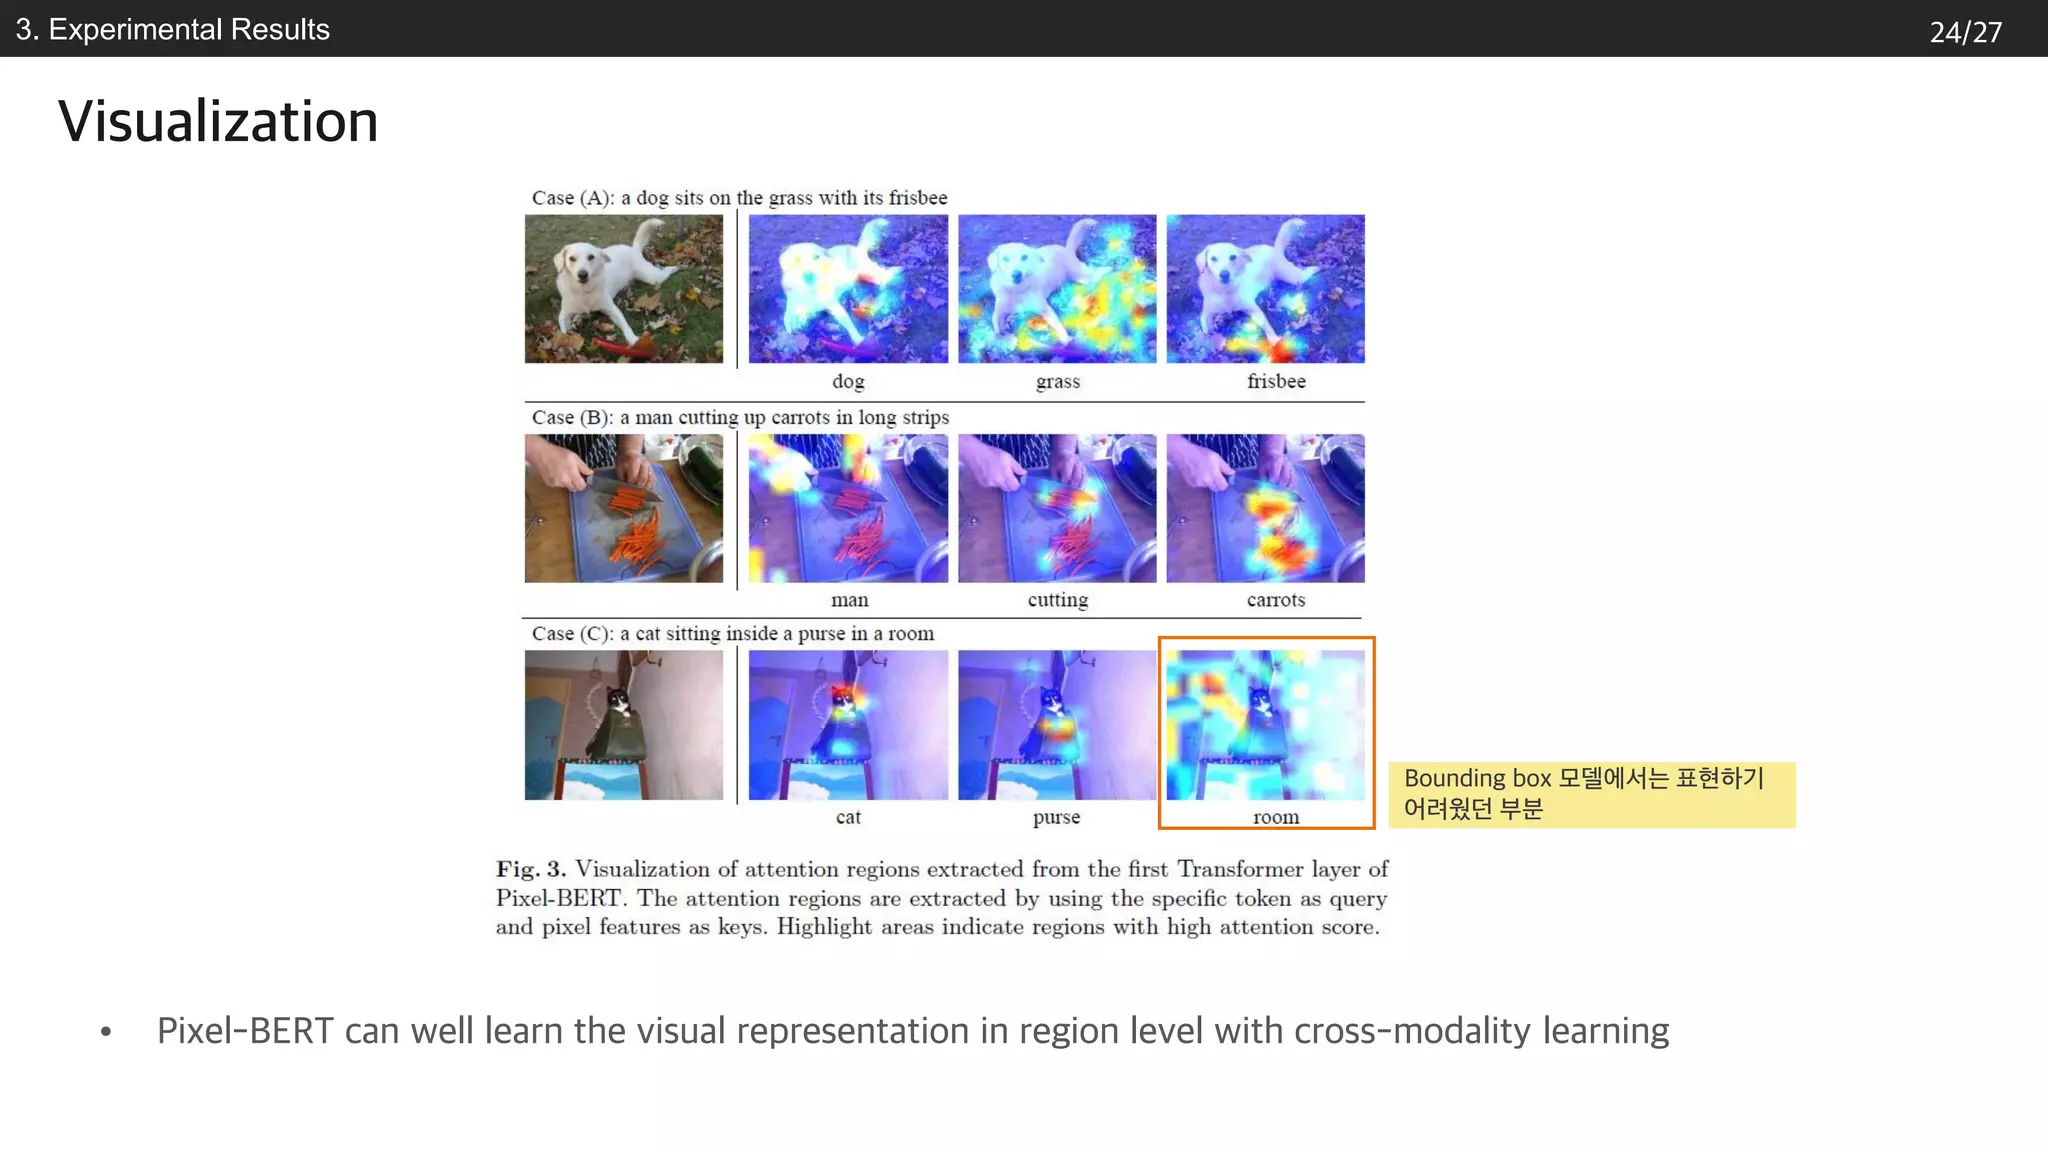The width and height of the screenshot is (2048, 1152).
Task: Click the 'cat' label under heatmap
Action: [x=848, y=817]
